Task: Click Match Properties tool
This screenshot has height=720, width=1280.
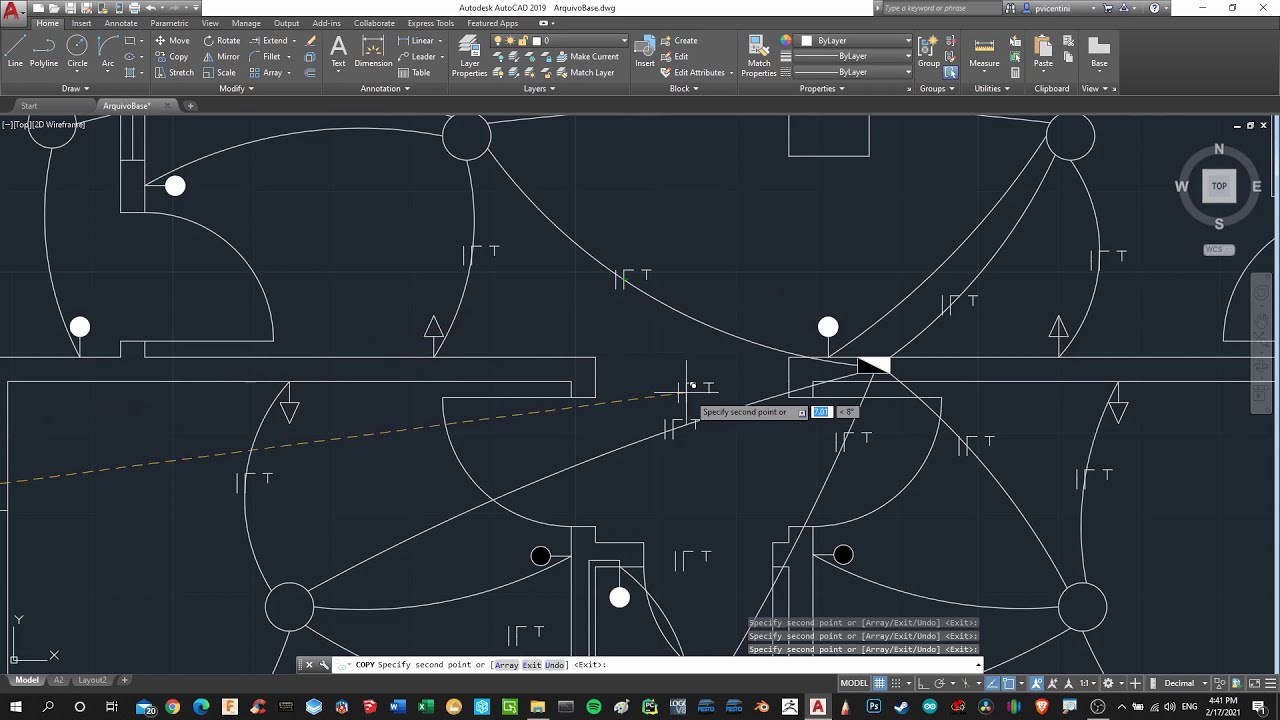Action: [759, 56]
